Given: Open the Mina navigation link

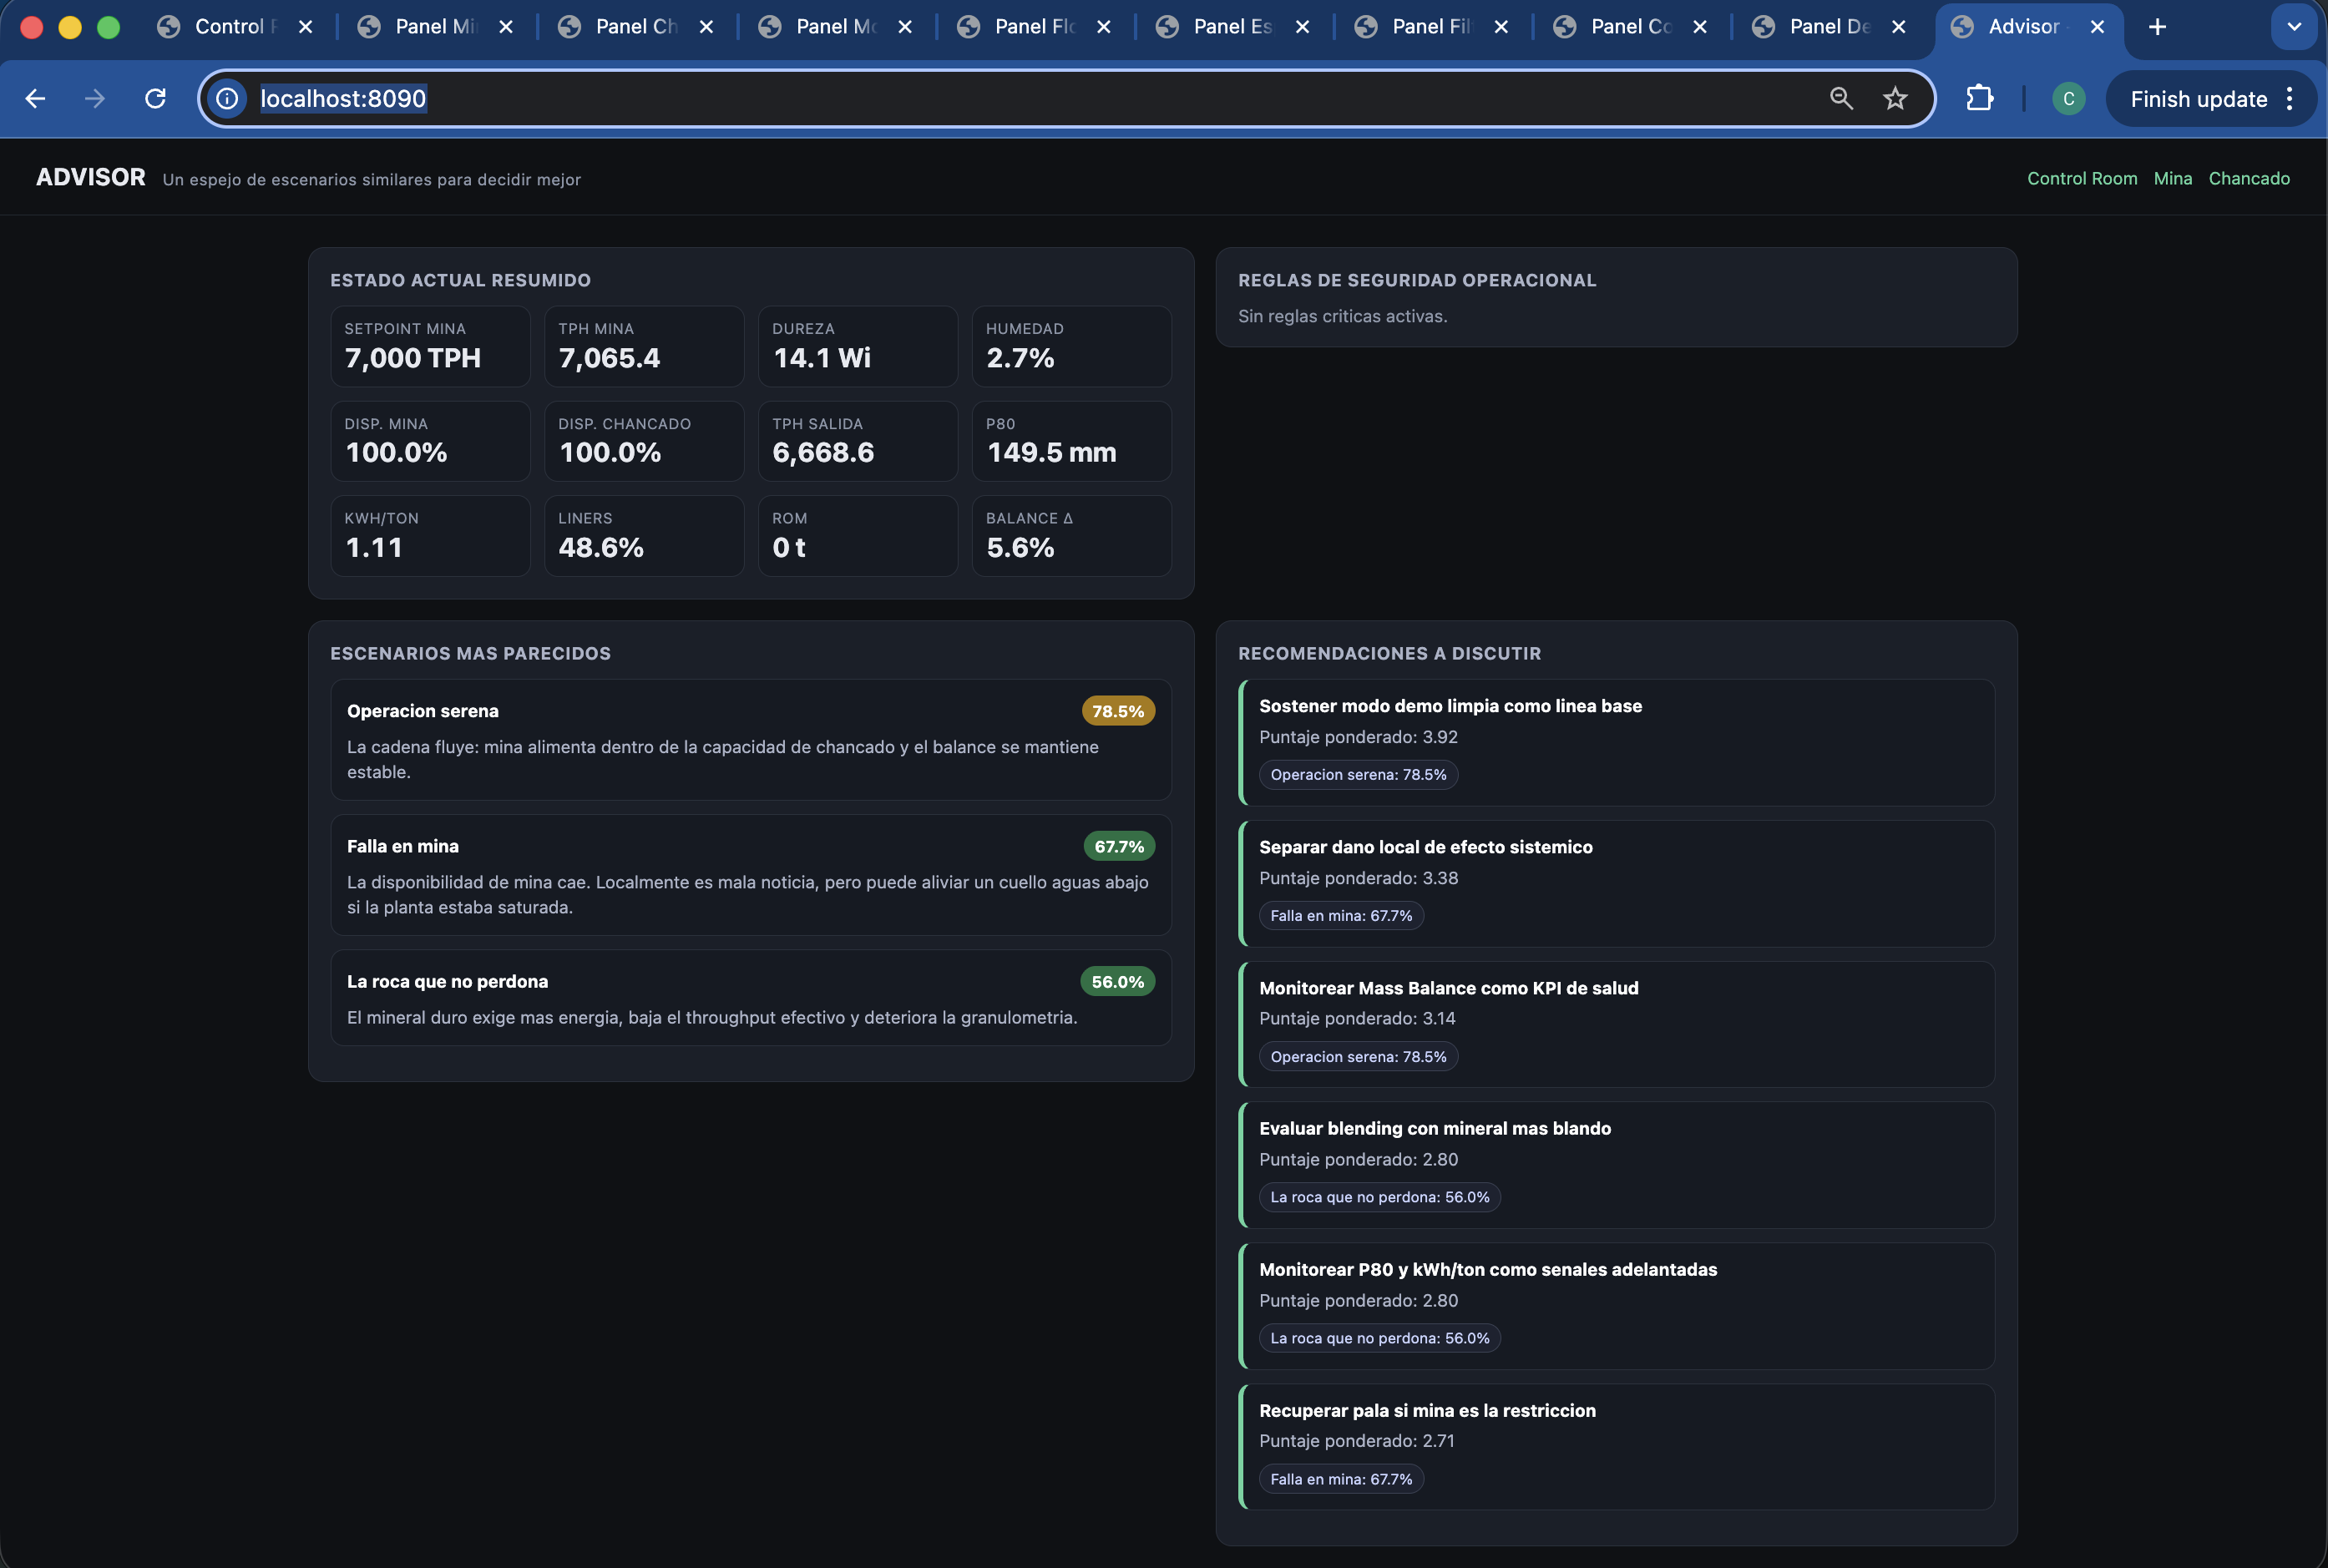Looking at the screenshot, I should click(2172, 178).
